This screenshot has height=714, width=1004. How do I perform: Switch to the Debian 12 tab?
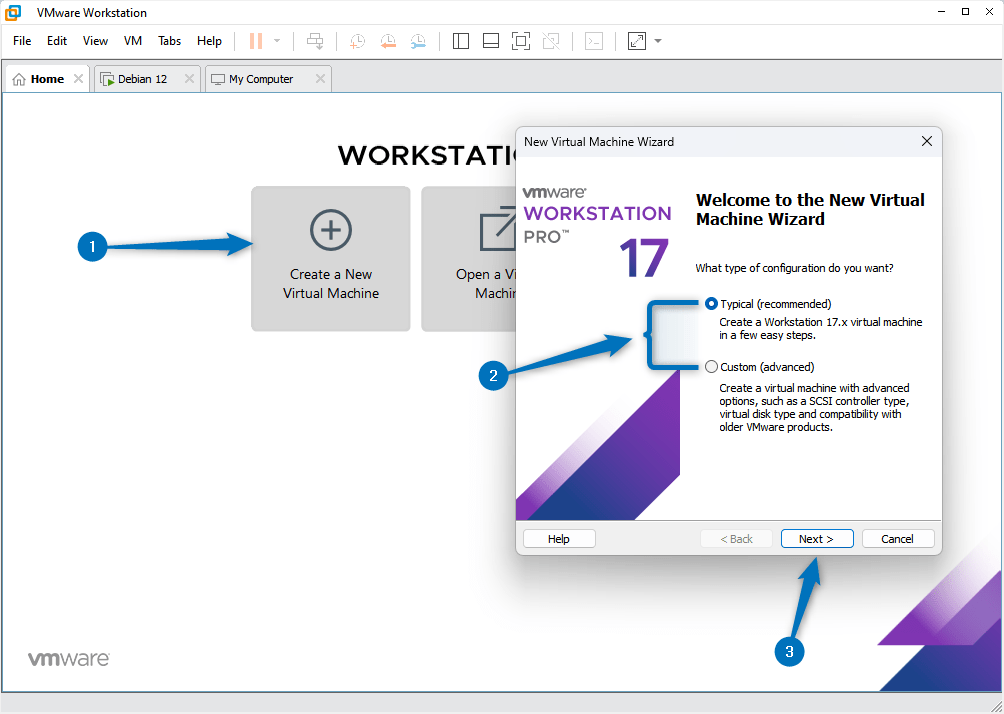[141, 79]
